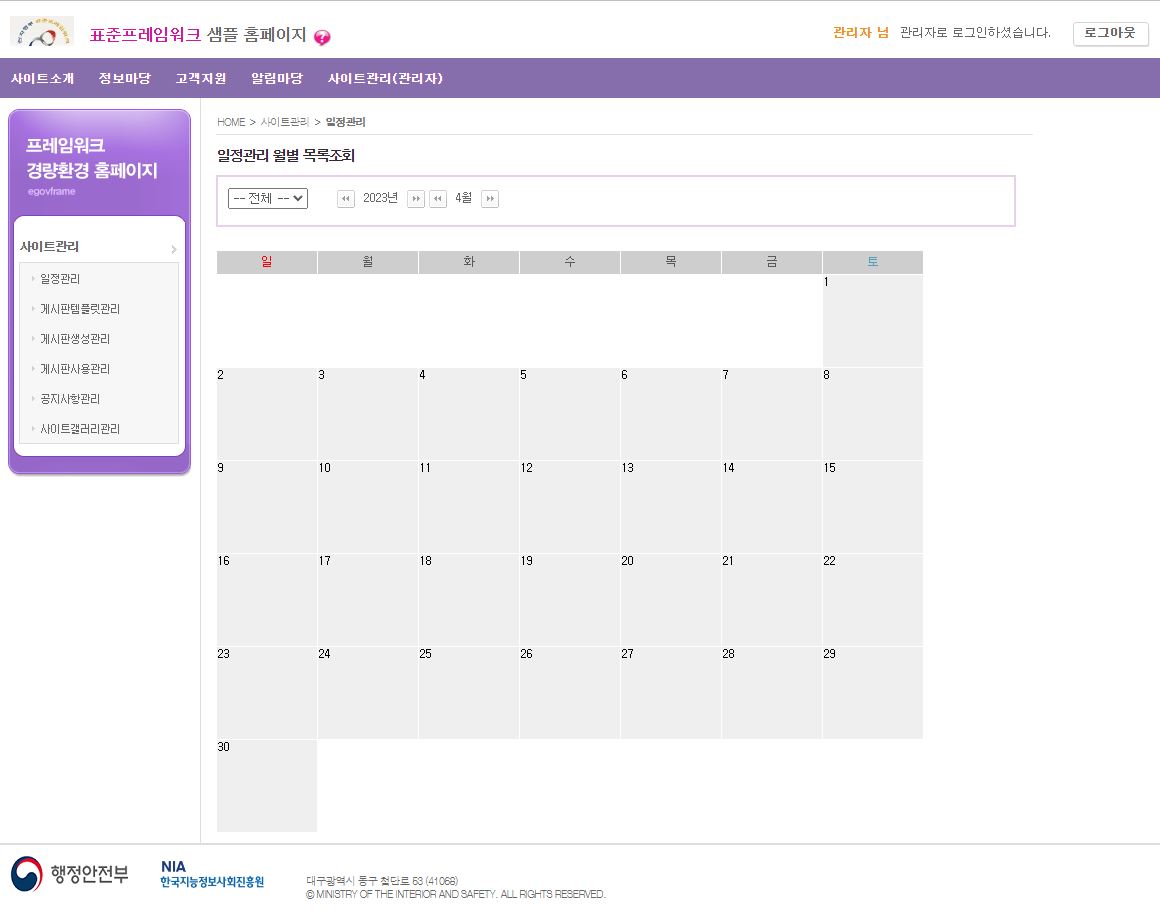Screen dimensions: 1160x913
Task: Click HOME in the breadcrumb
Action: click(231, 122)
